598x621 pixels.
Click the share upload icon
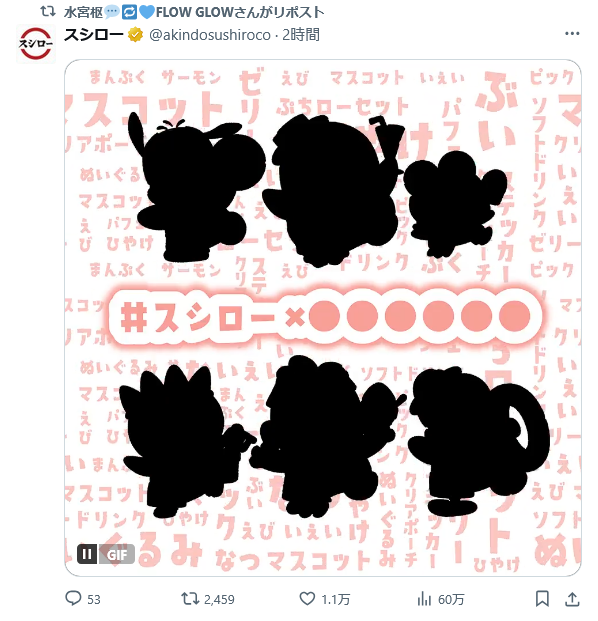[572, 598]
